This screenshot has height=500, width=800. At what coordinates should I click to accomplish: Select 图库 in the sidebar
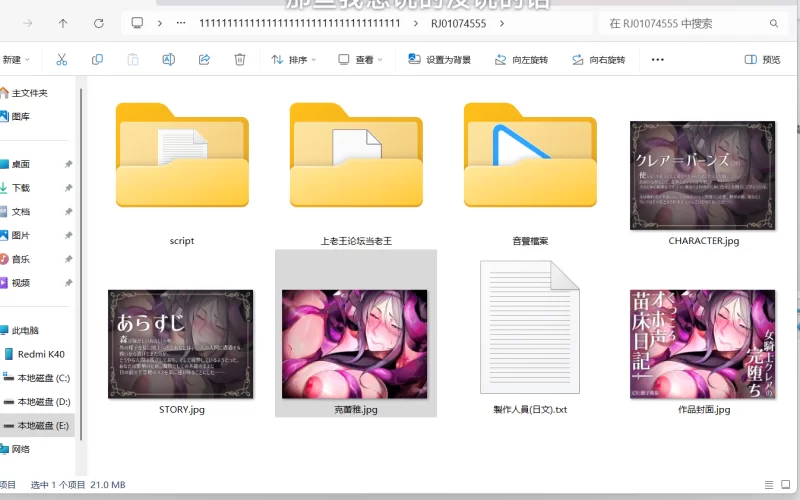pyautogui.click(x=20, y=116)
